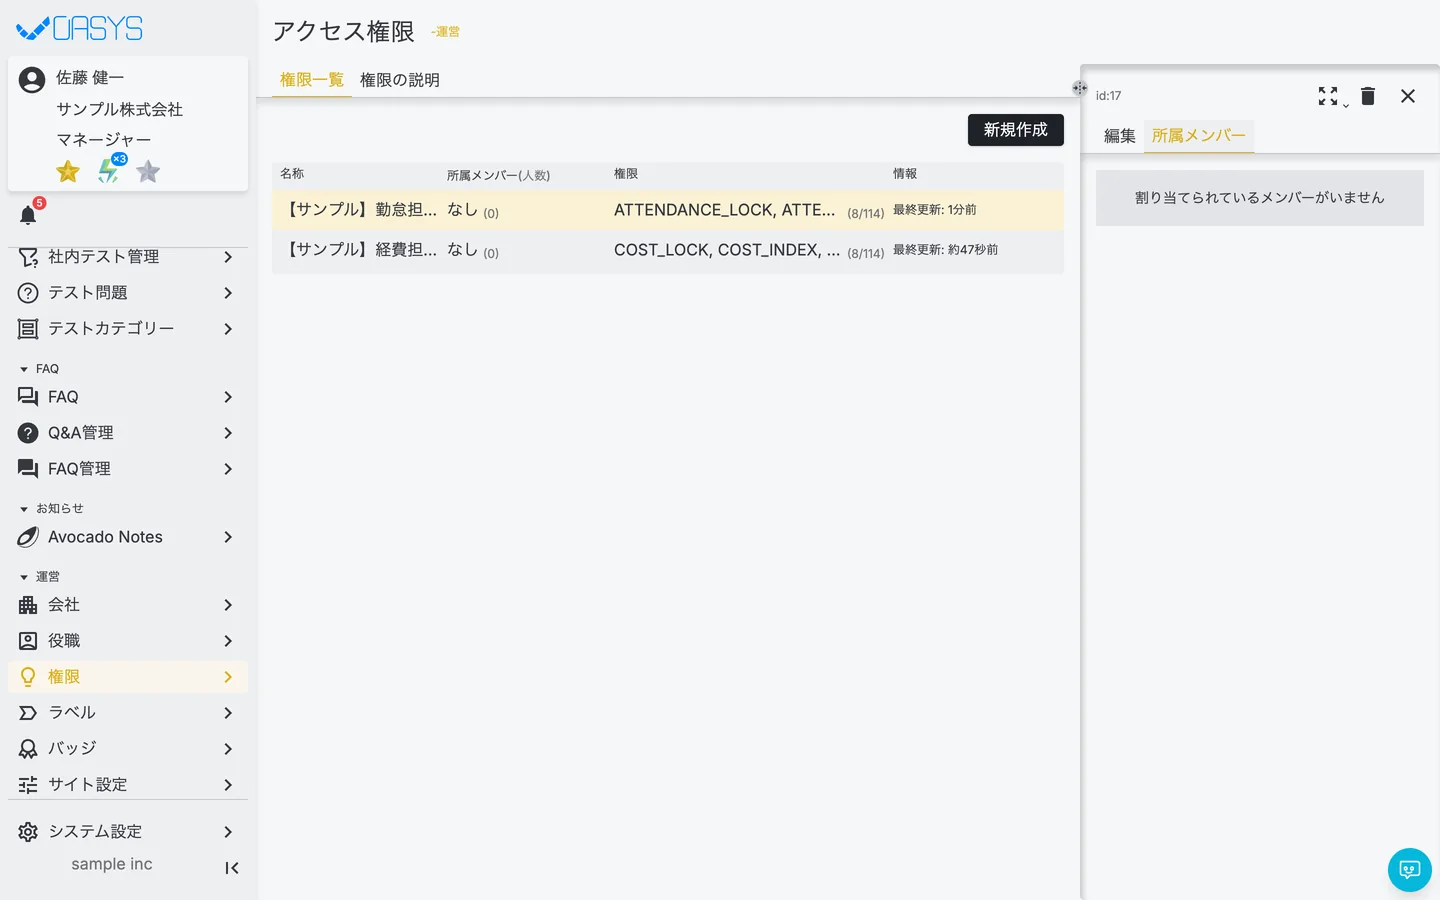Expand the テストカテゴリー menu chevron
The width and height of the screenshot is (1440, 900).
228,329
